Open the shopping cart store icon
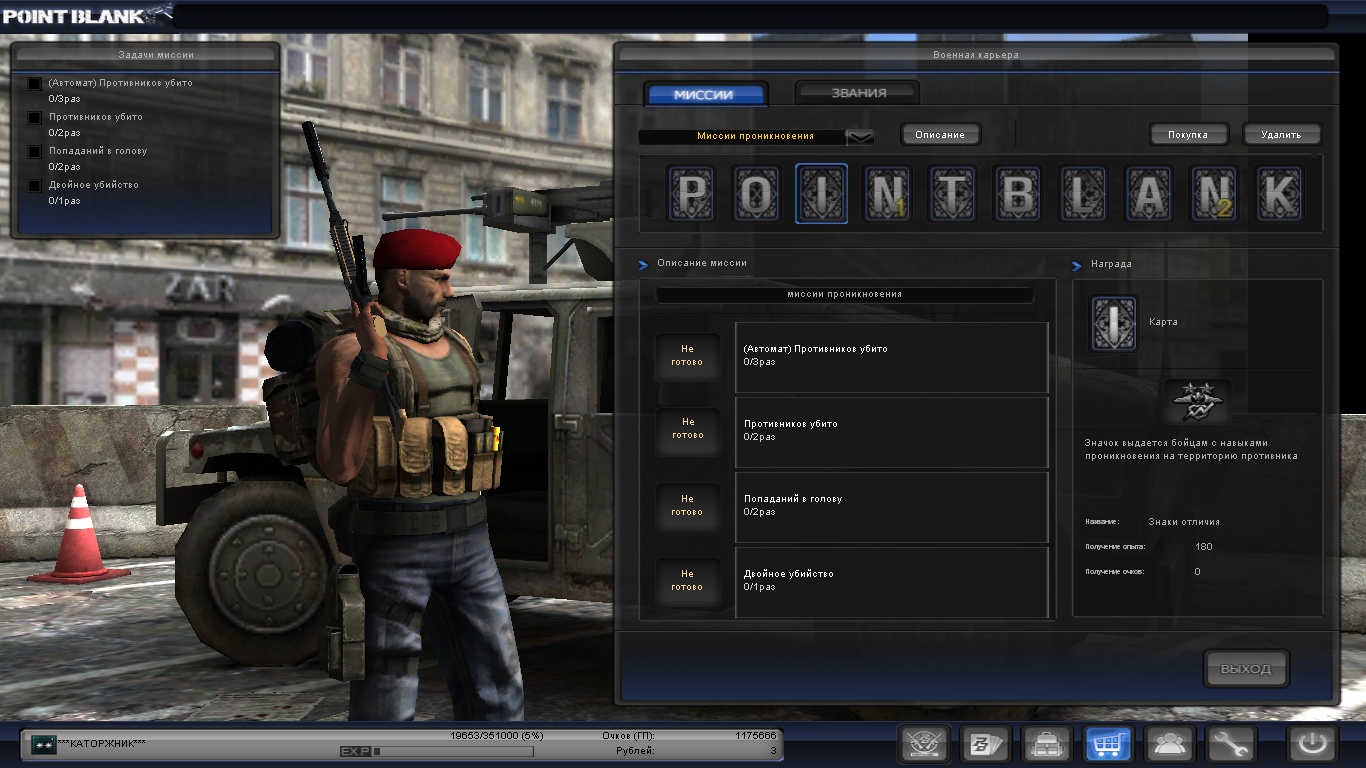Viewport: 1366px width, 768px height. coord(1108,744)
